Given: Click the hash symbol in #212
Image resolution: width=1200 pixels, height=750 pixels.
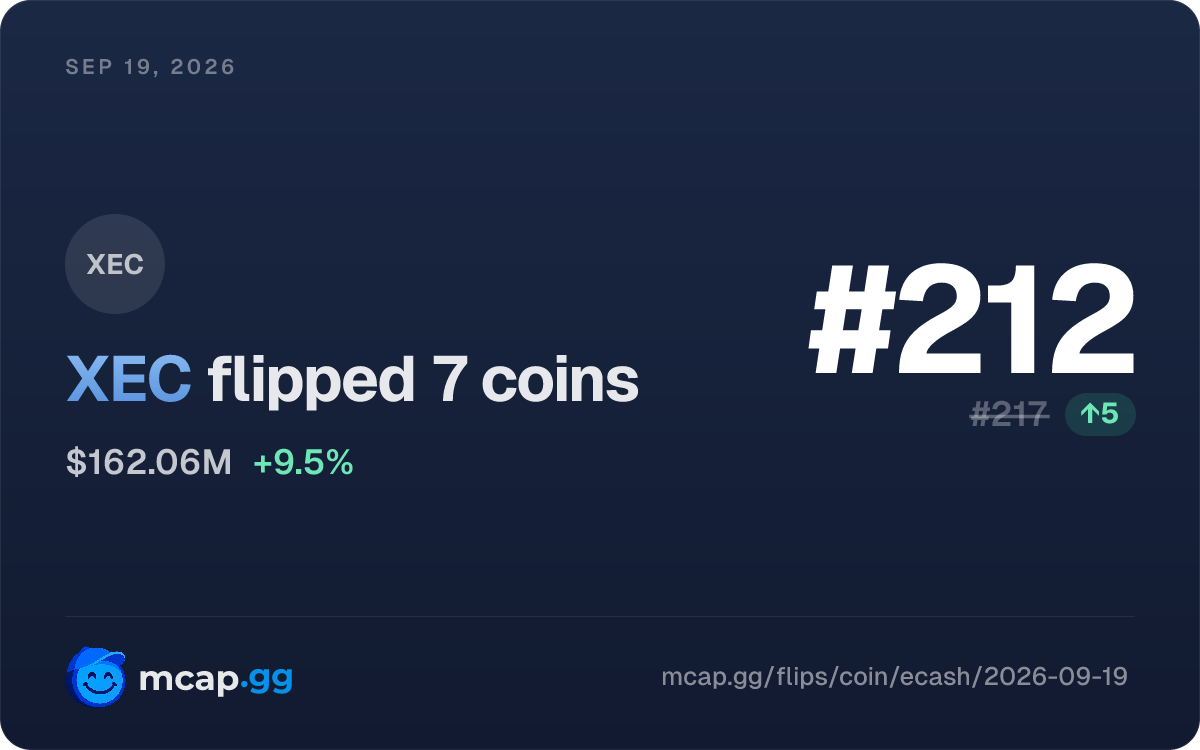Looking at the screenshot, I should pos(848,320).
